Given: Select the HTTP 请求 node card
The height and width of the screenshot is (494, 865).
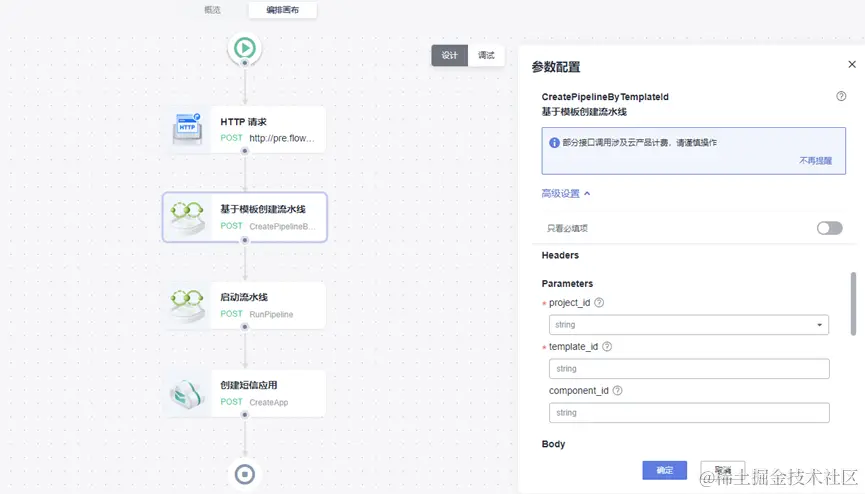Looking at the screenshot, I should [x=244, y=129].
